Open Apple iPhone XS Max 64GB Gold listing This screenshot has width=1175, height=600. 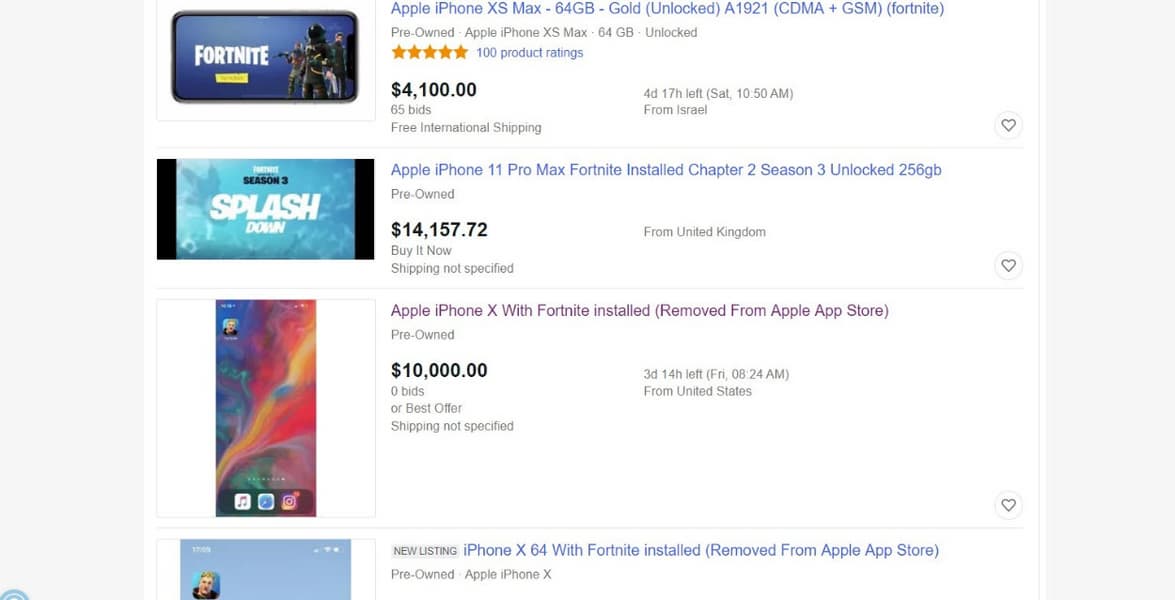coord(667,9)
